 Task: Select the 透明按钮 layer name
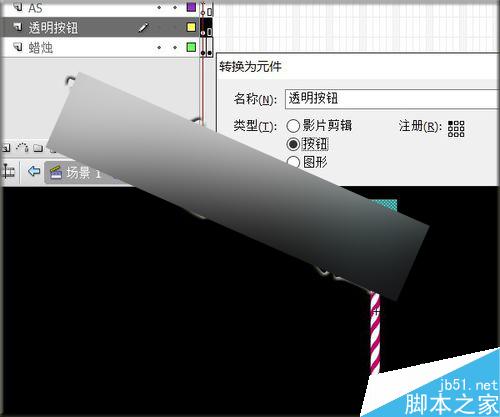click(53, 28)
